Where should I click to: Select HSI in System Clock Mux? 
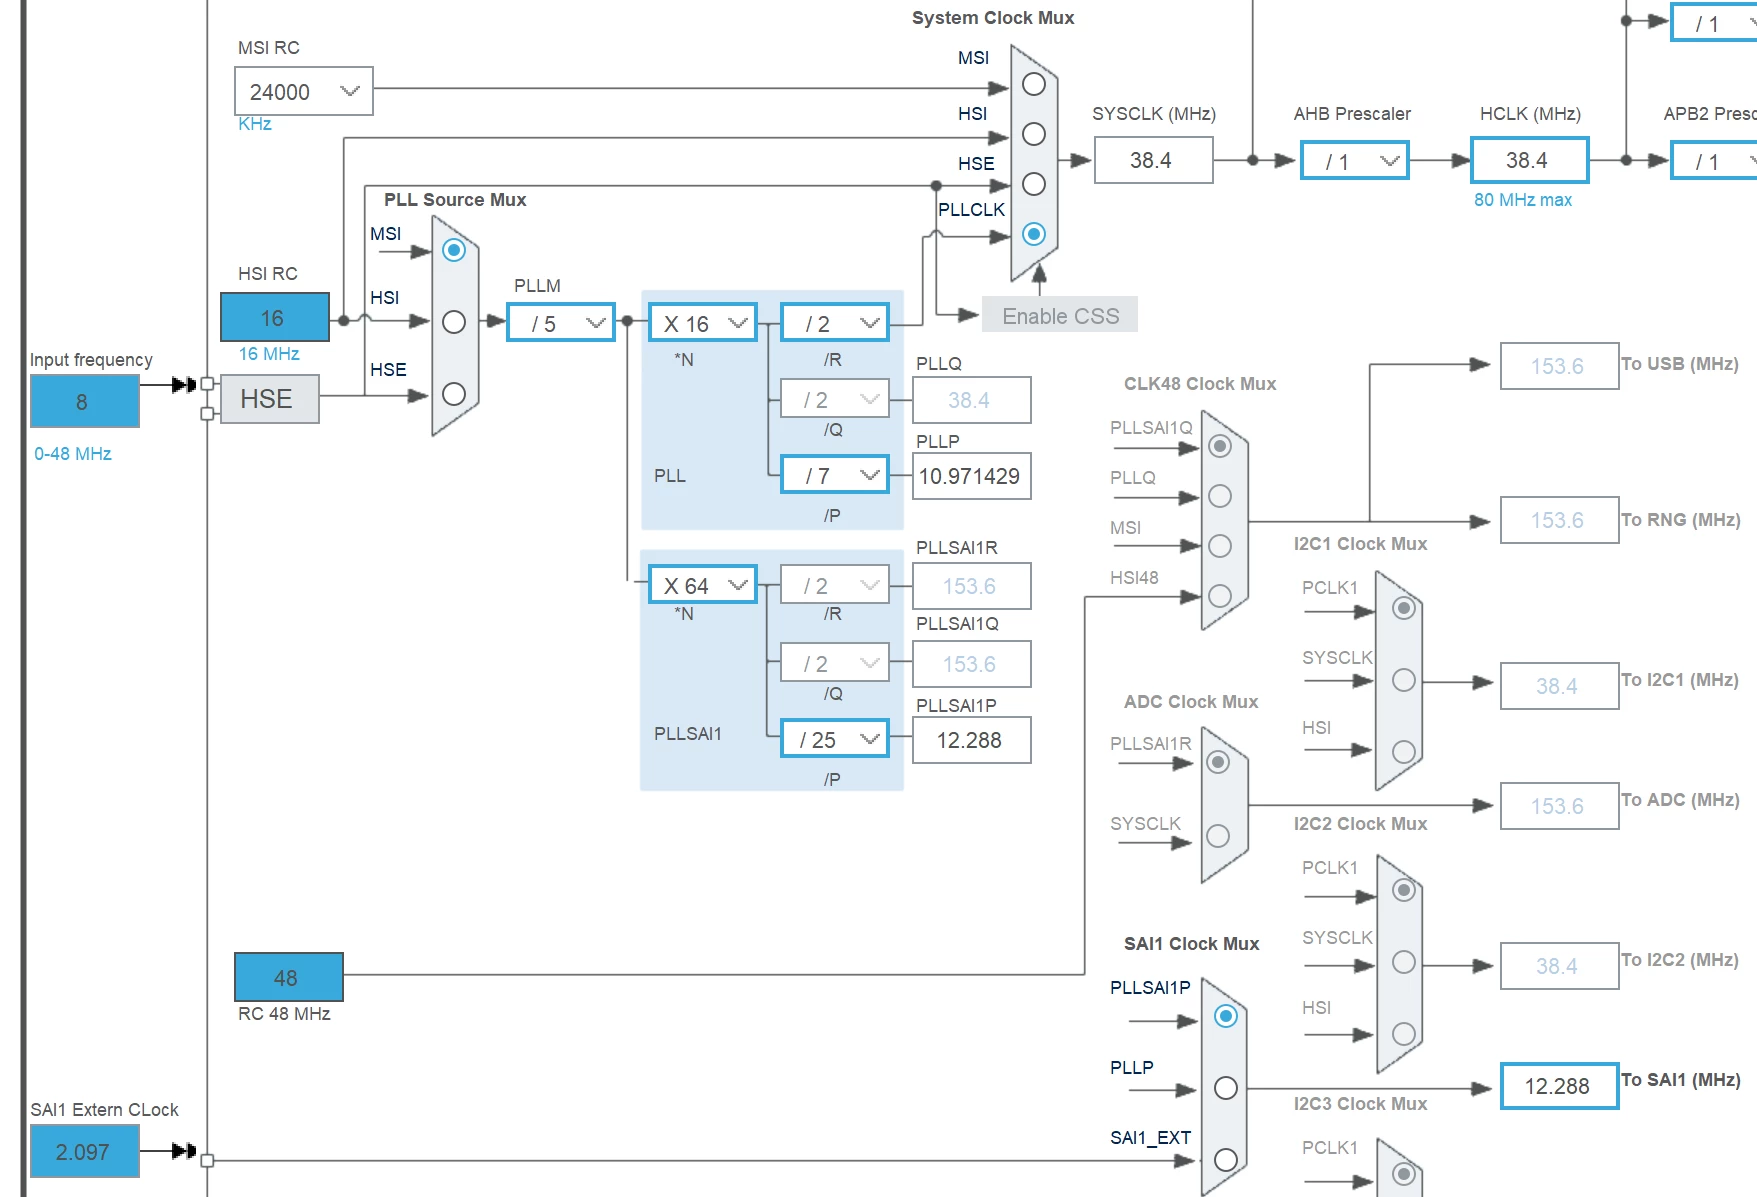click(1034, 134)
